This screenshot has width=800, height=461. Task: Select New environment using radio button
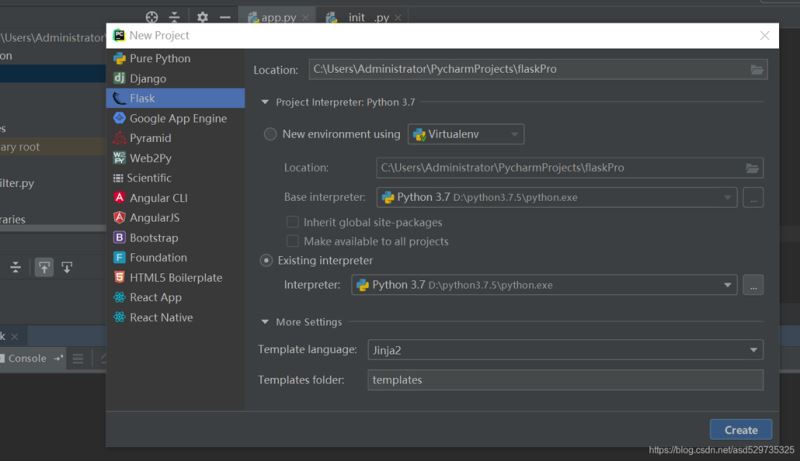coord(270,134)
